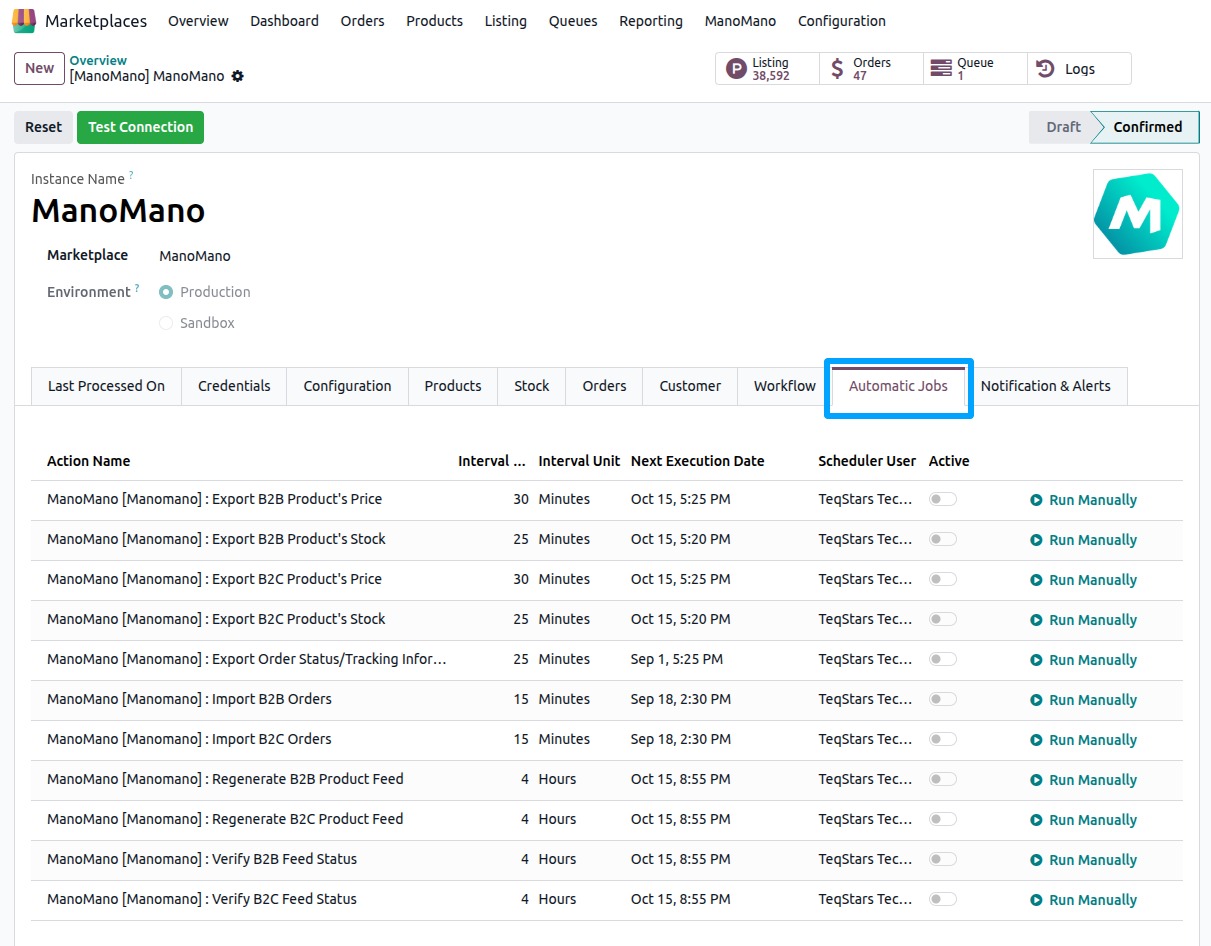1211x946 pixels.
Task: Toggle Active for Regenerate B2B Product Feed
Action: (x=943, y=779)
